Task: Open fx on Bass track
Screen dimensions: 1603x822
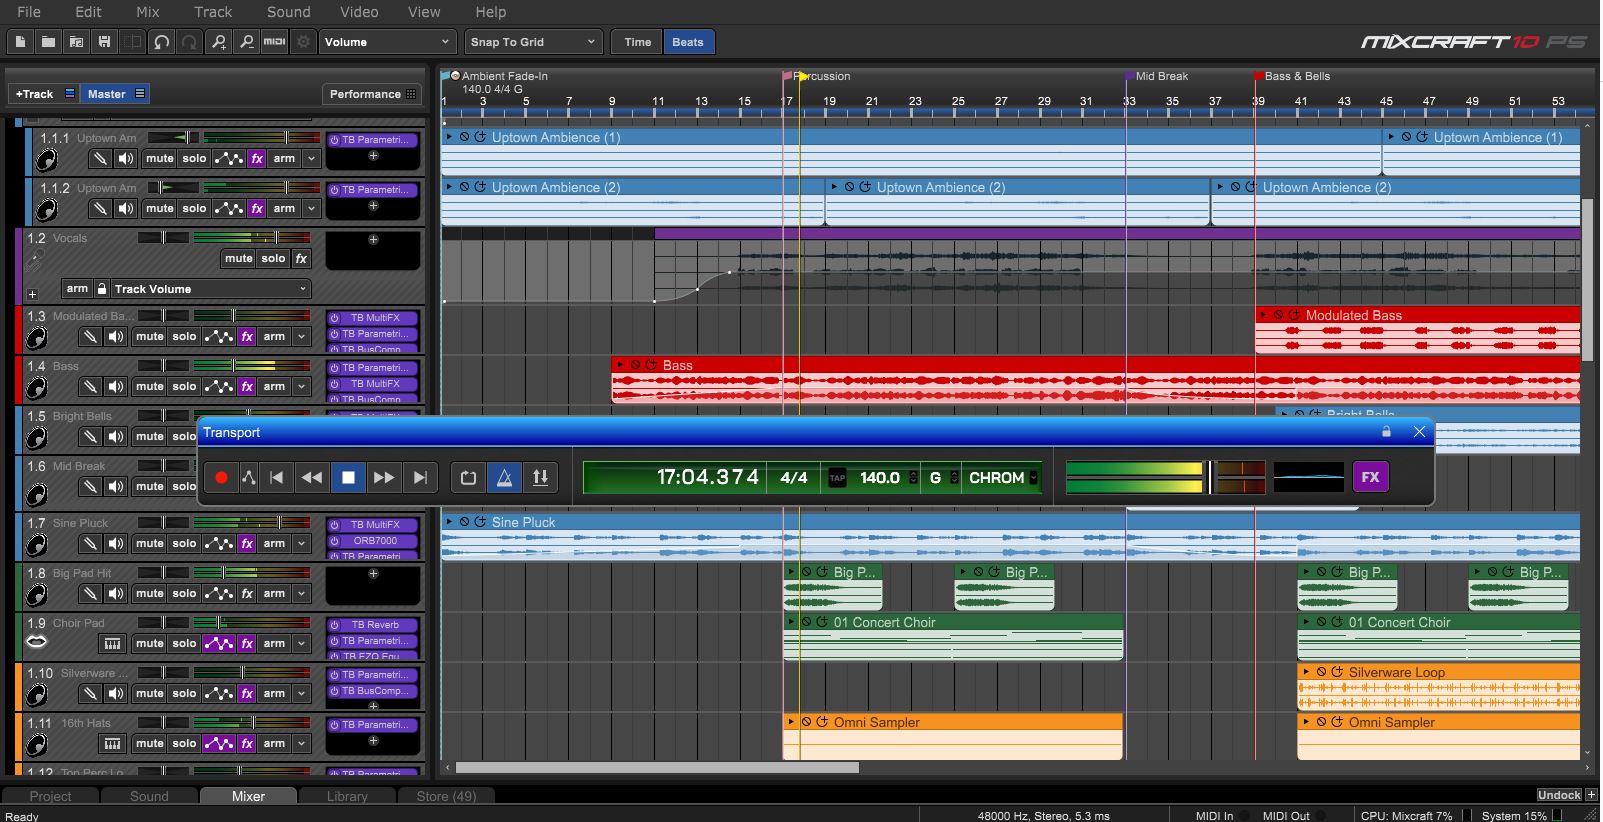Action: pos(247,386)
